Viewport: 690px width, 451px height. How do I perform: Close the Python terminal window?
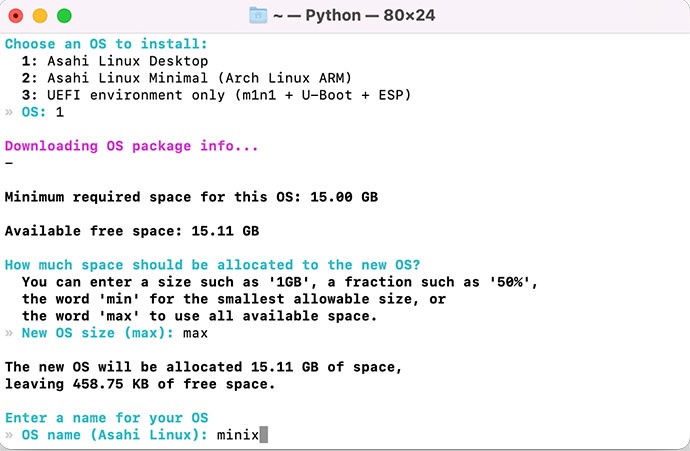coord(17,16)
